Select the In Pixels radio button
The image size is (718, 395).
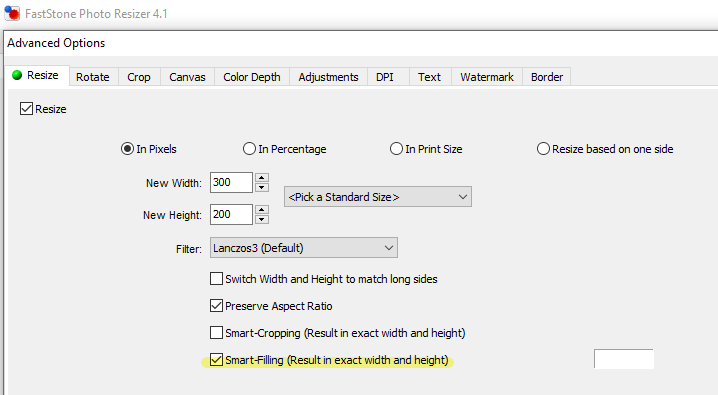click(x=127, y=149)
